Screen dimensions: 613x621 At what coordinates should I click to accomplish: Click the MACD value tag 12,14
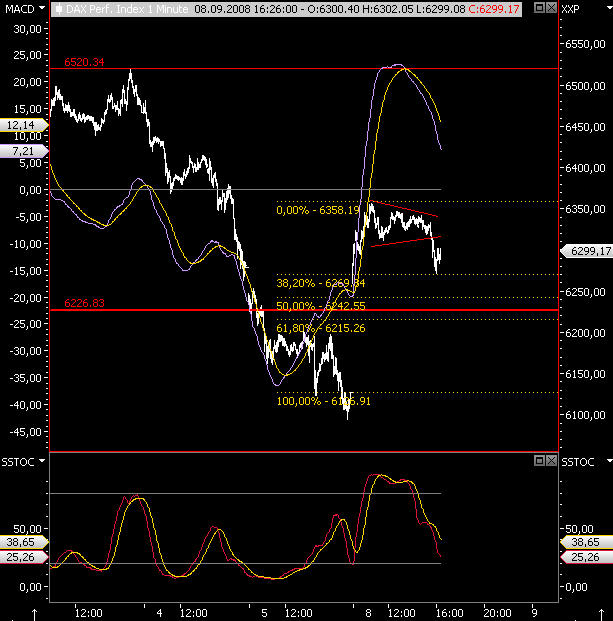[x=24, y=125]
